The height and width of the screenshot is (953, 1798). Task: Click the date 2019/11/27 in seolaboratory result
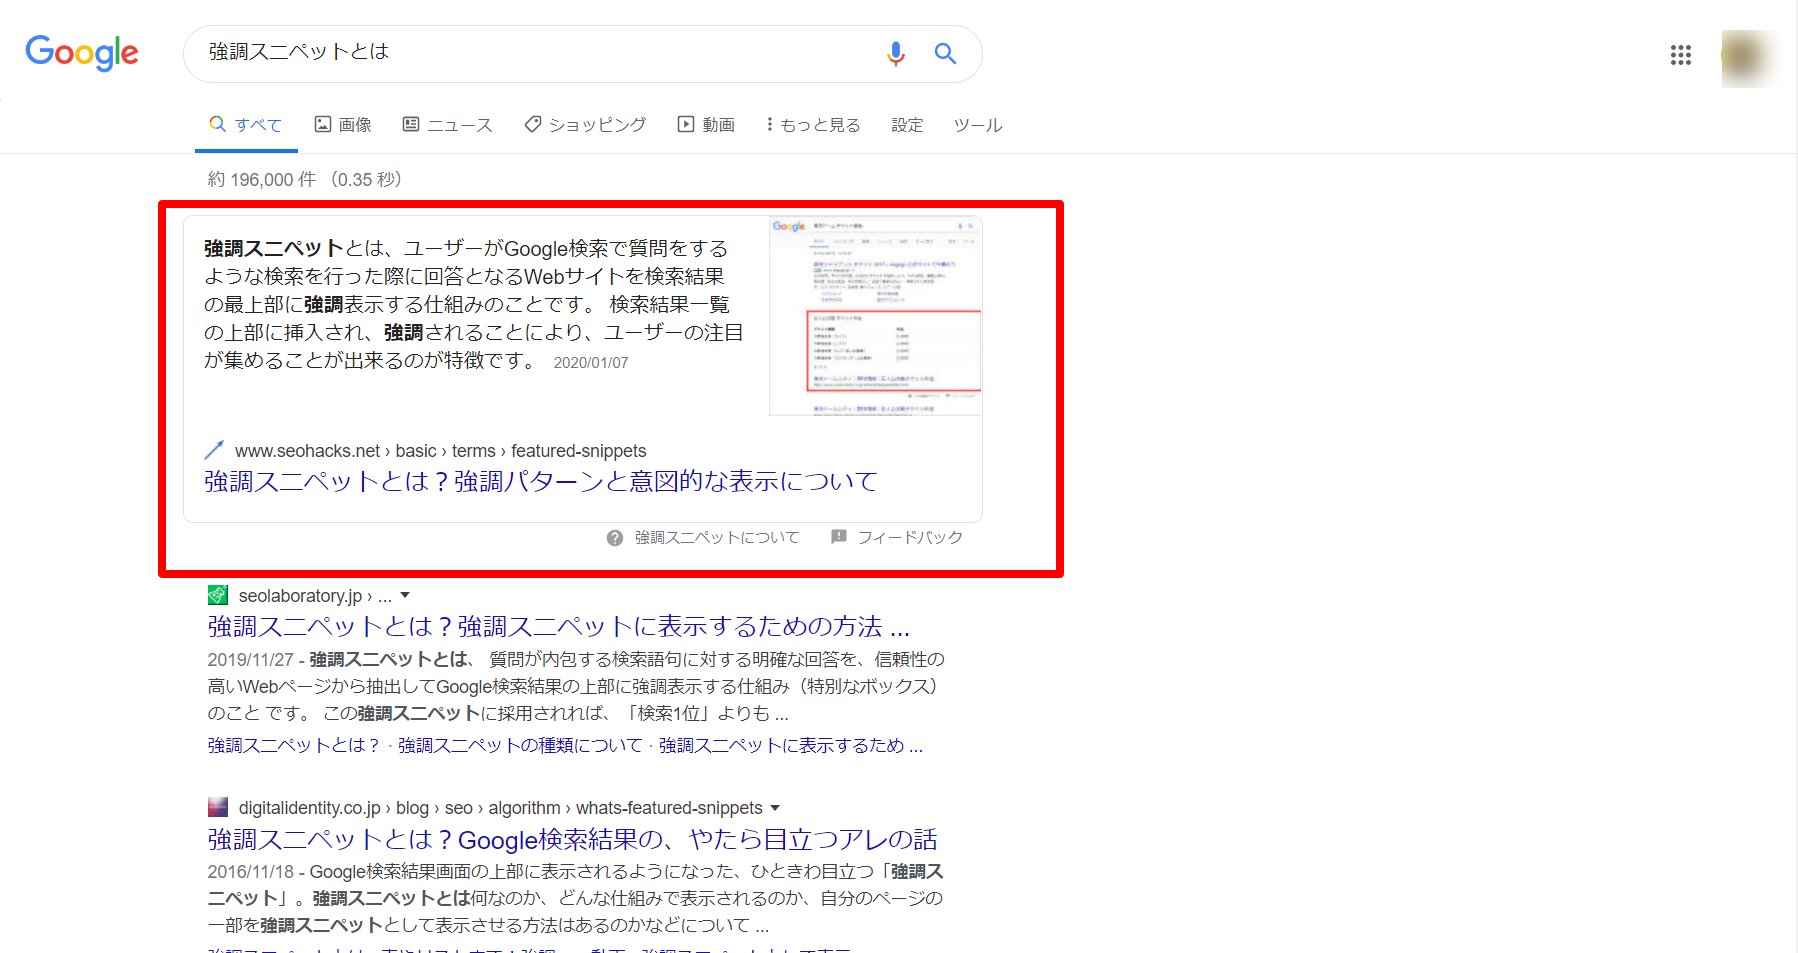(x=251, y=660)
